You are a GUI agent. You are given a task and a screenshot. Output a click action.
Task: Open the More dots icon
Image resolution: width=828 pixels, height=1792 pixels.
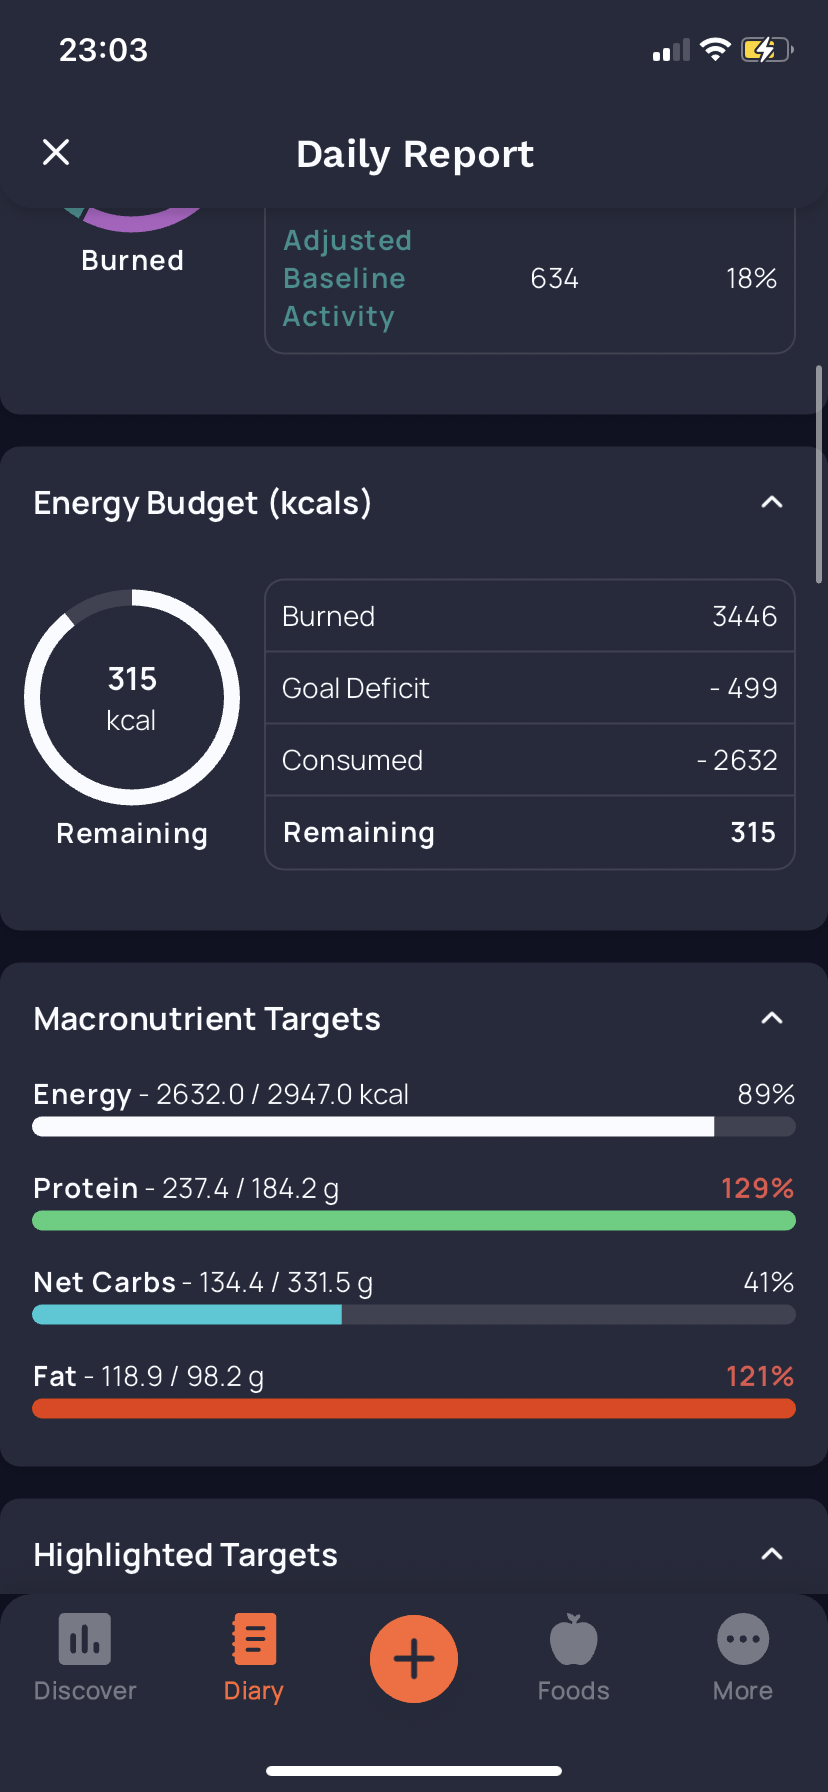[743, 1640]
